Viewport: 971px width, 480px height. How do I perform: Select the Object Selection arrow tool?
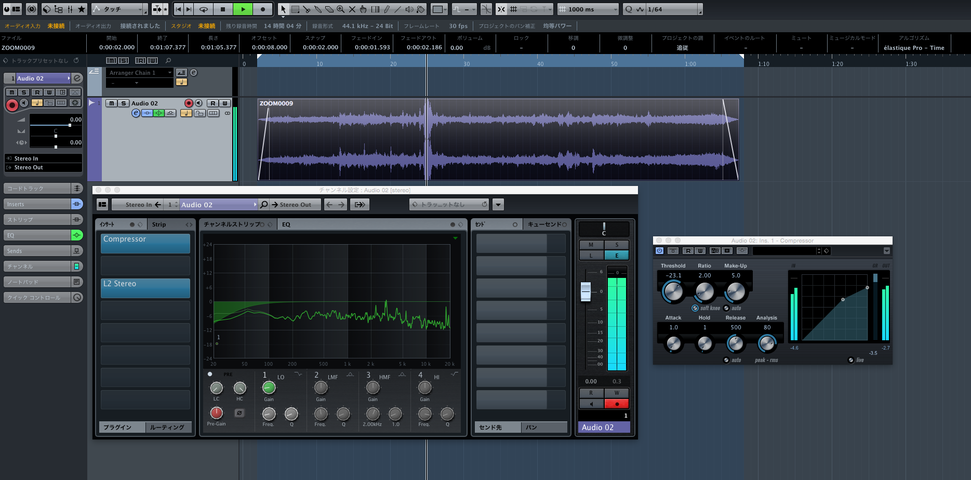coord(283,9)
